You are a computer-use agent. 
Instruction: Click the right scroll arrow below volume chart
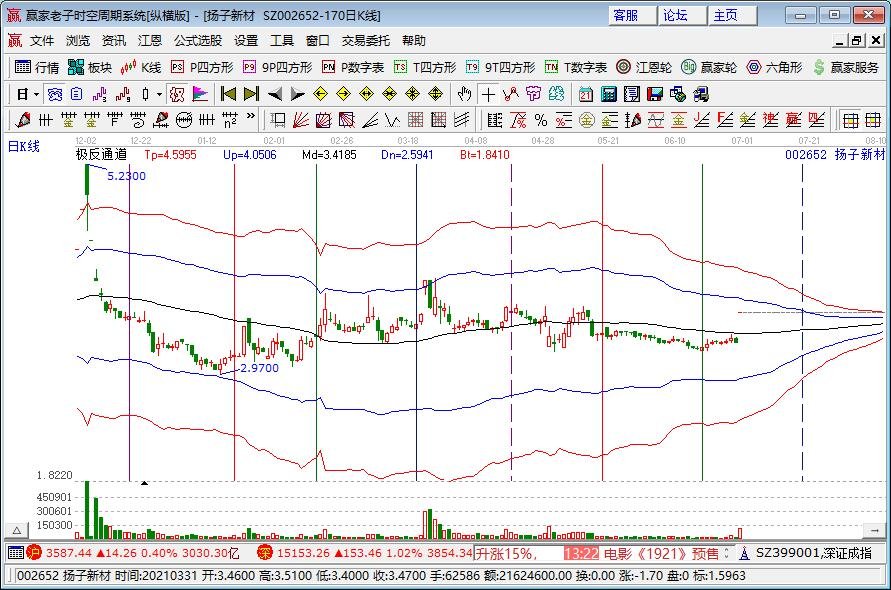tap(882, 529)
